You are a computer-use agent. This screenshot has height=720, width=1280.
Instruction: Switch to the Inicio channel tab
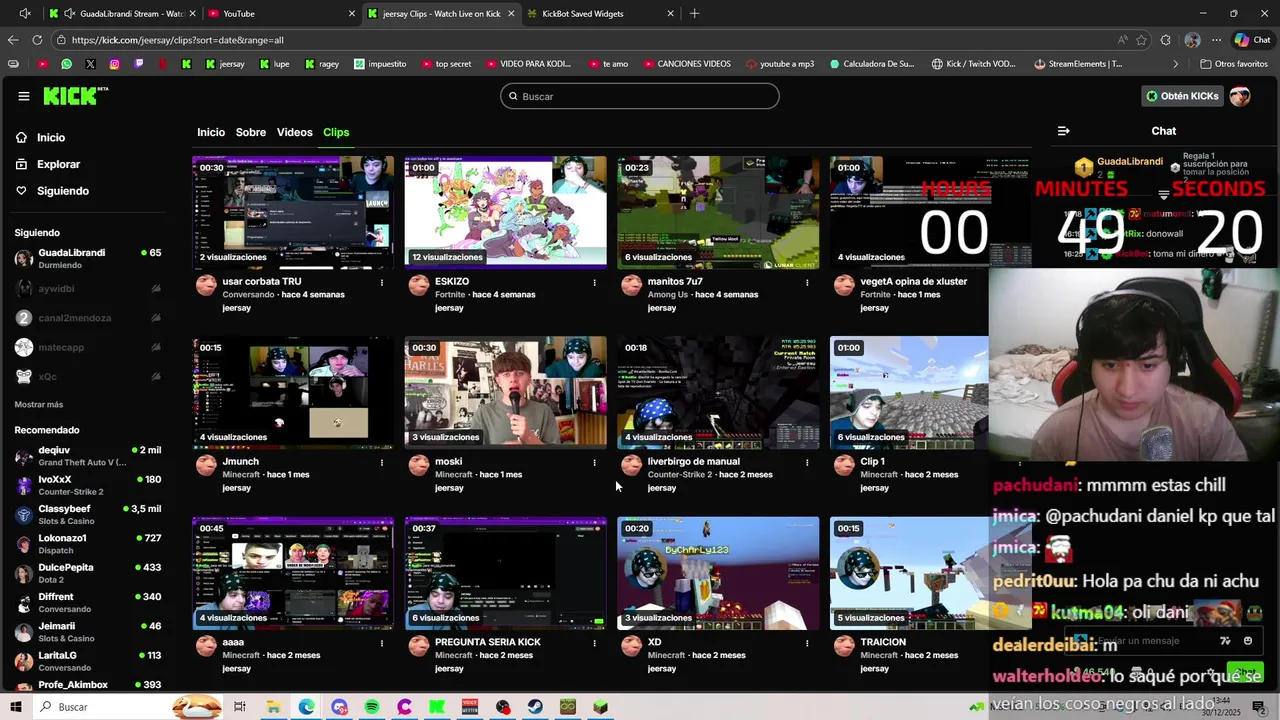(211, 132)
